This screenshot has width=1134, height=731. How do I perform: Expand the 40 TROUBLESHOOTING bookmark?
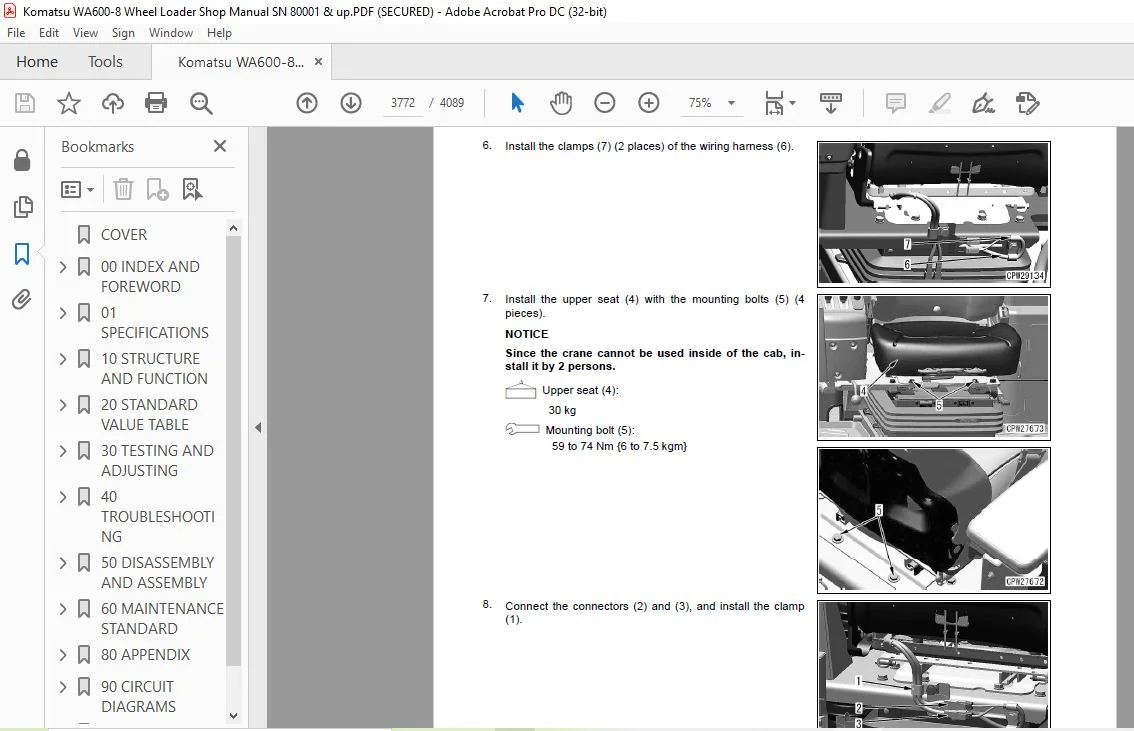63,497
